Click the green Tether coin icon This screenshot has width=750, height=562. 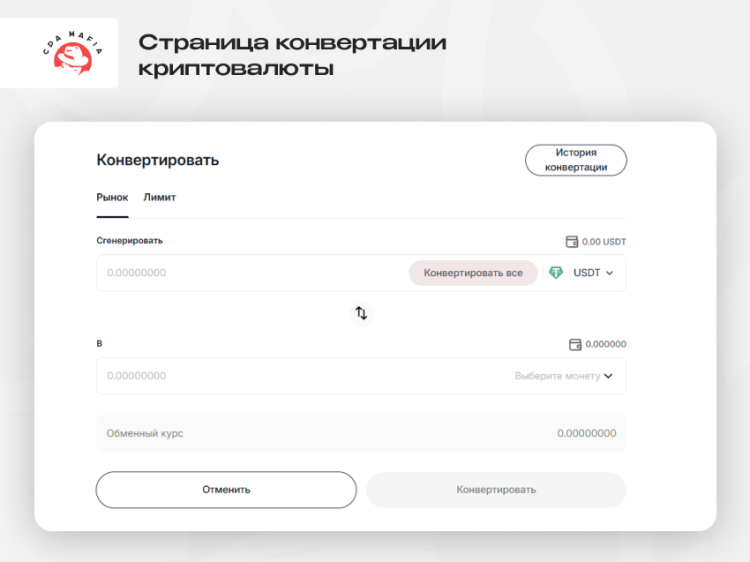[556, 273]
